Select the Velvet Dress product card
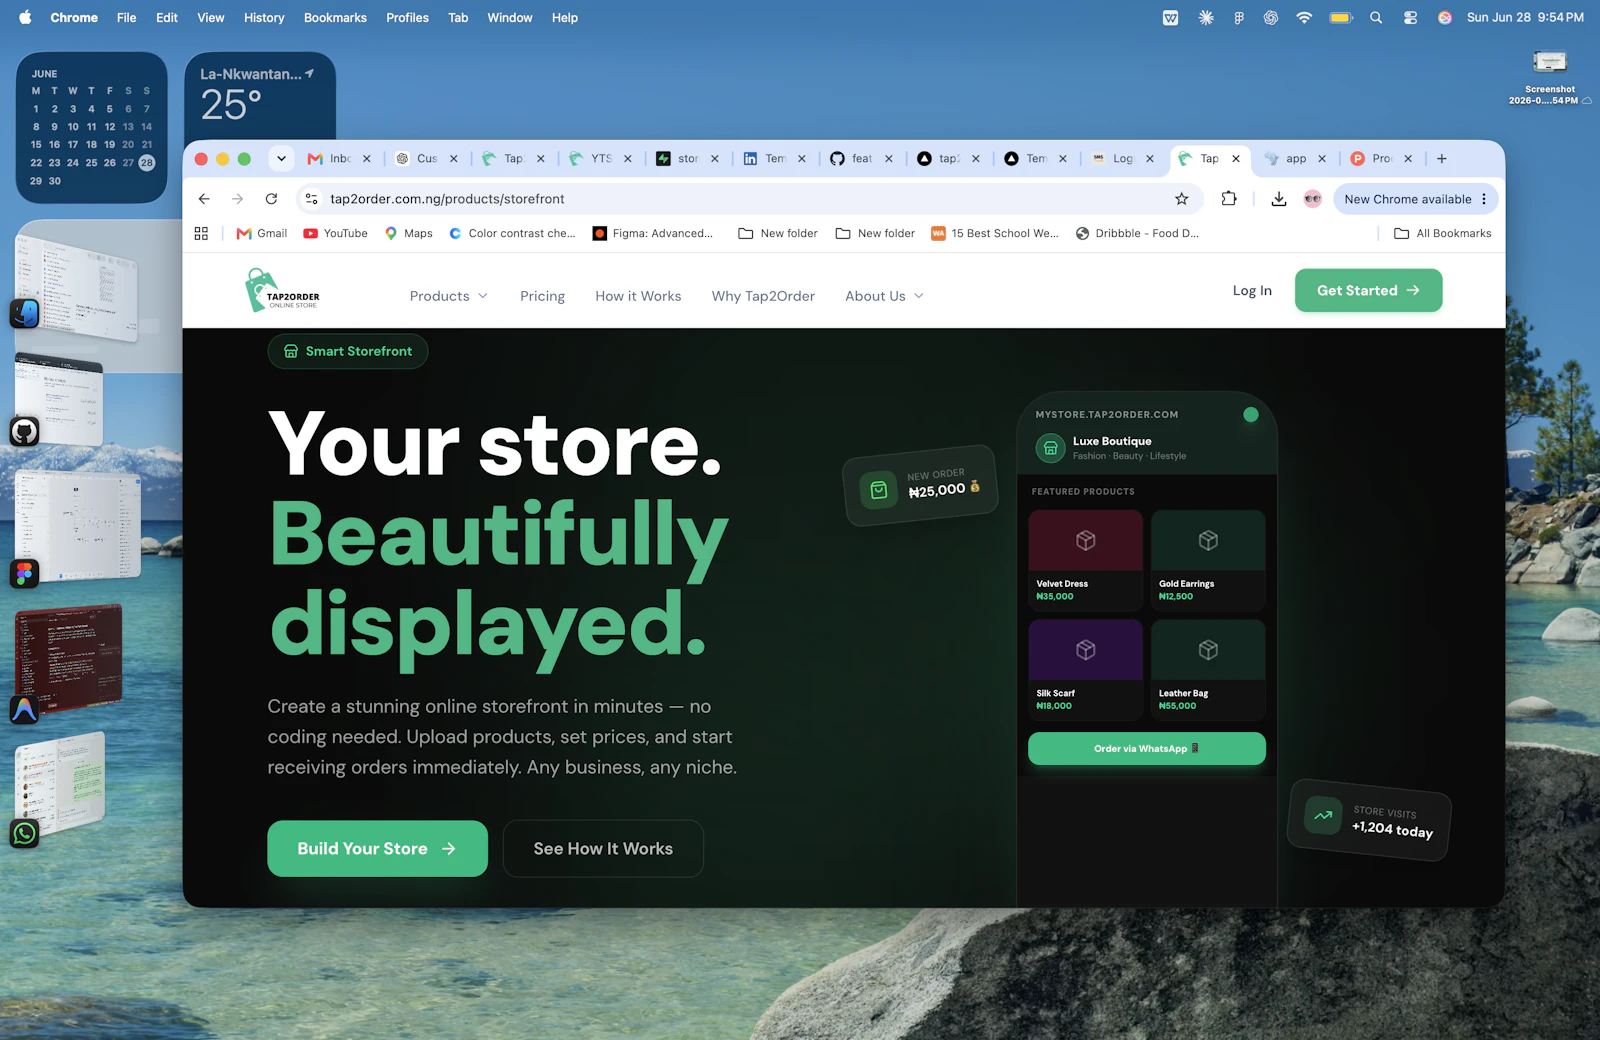The image size is (1600, 1040). click(1085, 560)
